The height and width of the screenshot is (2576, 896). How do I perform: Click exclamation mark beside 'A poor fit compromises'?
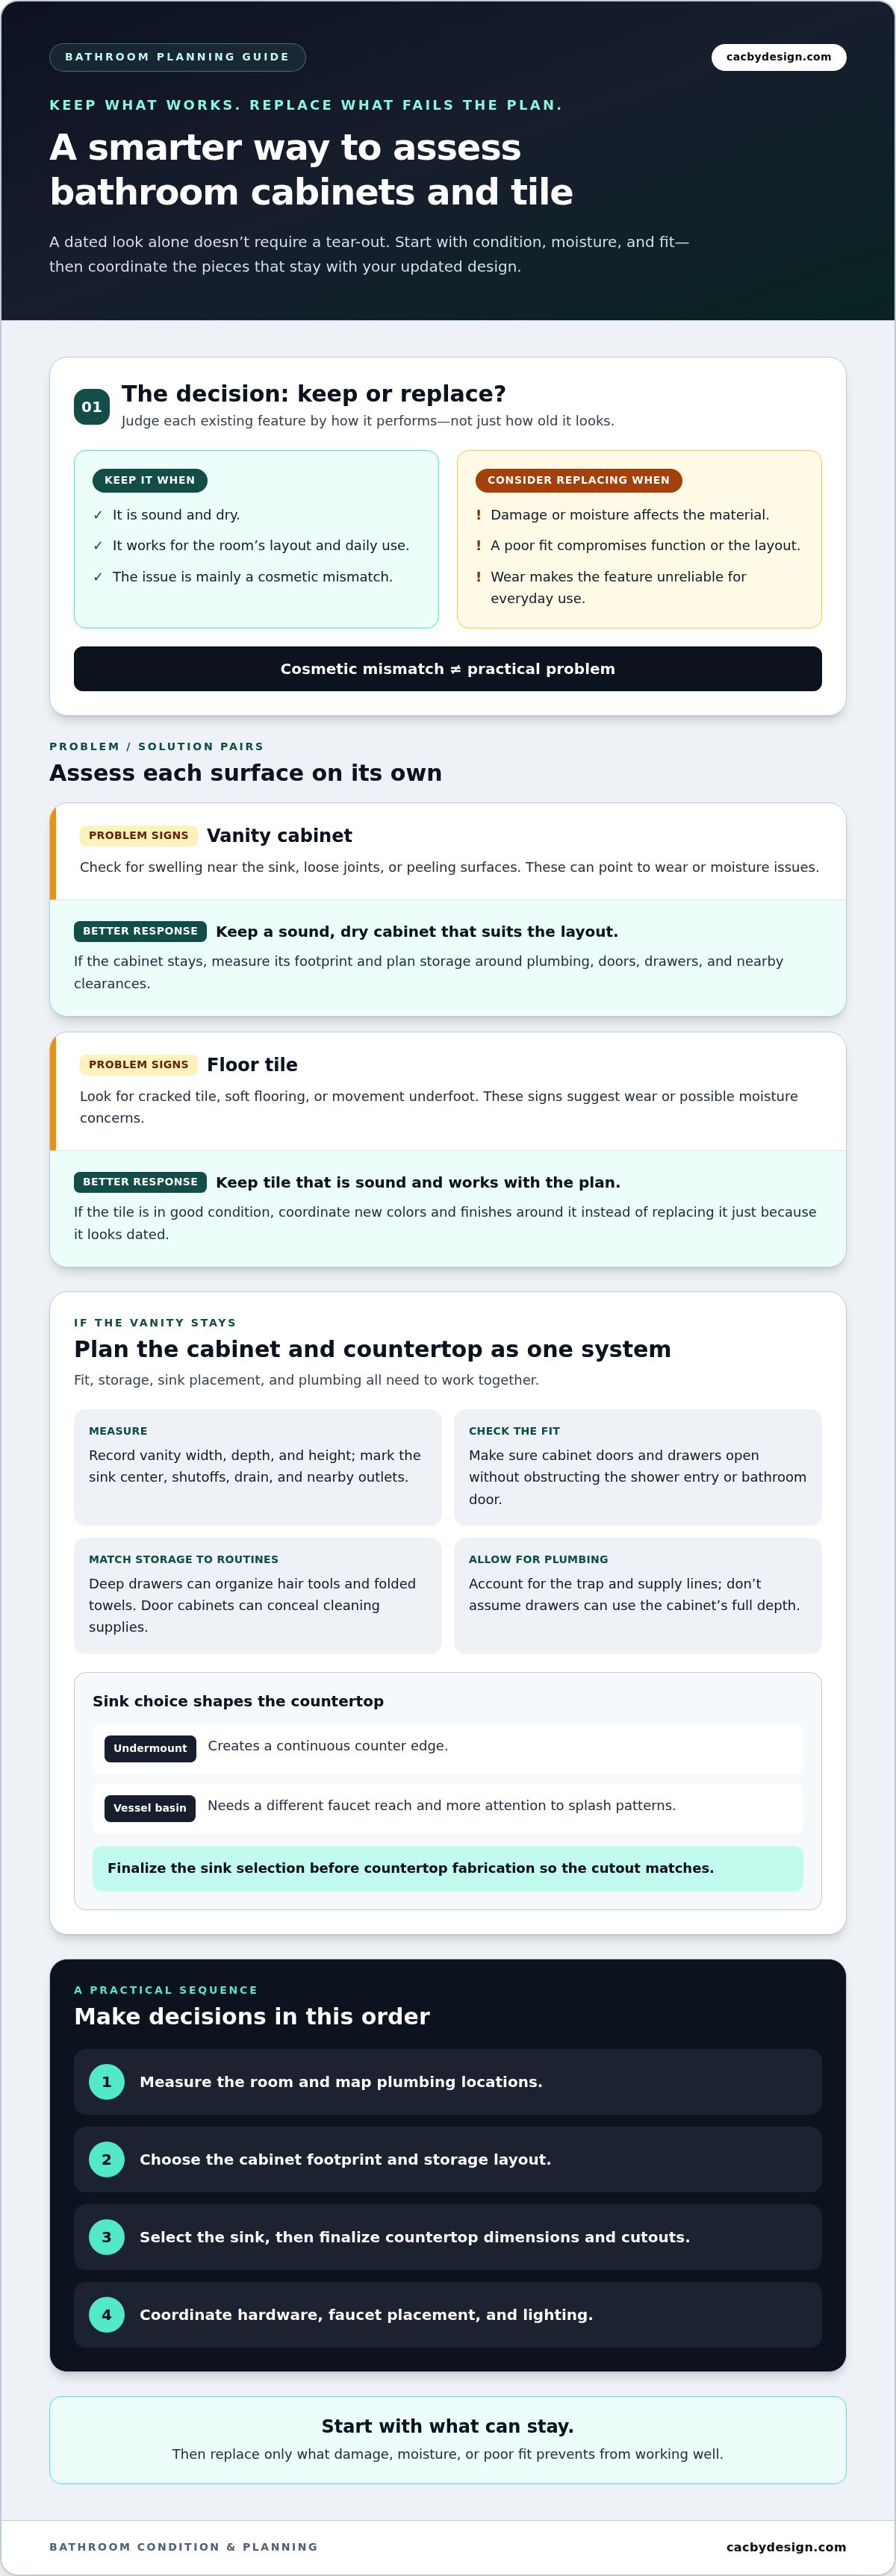pos(479,546)
